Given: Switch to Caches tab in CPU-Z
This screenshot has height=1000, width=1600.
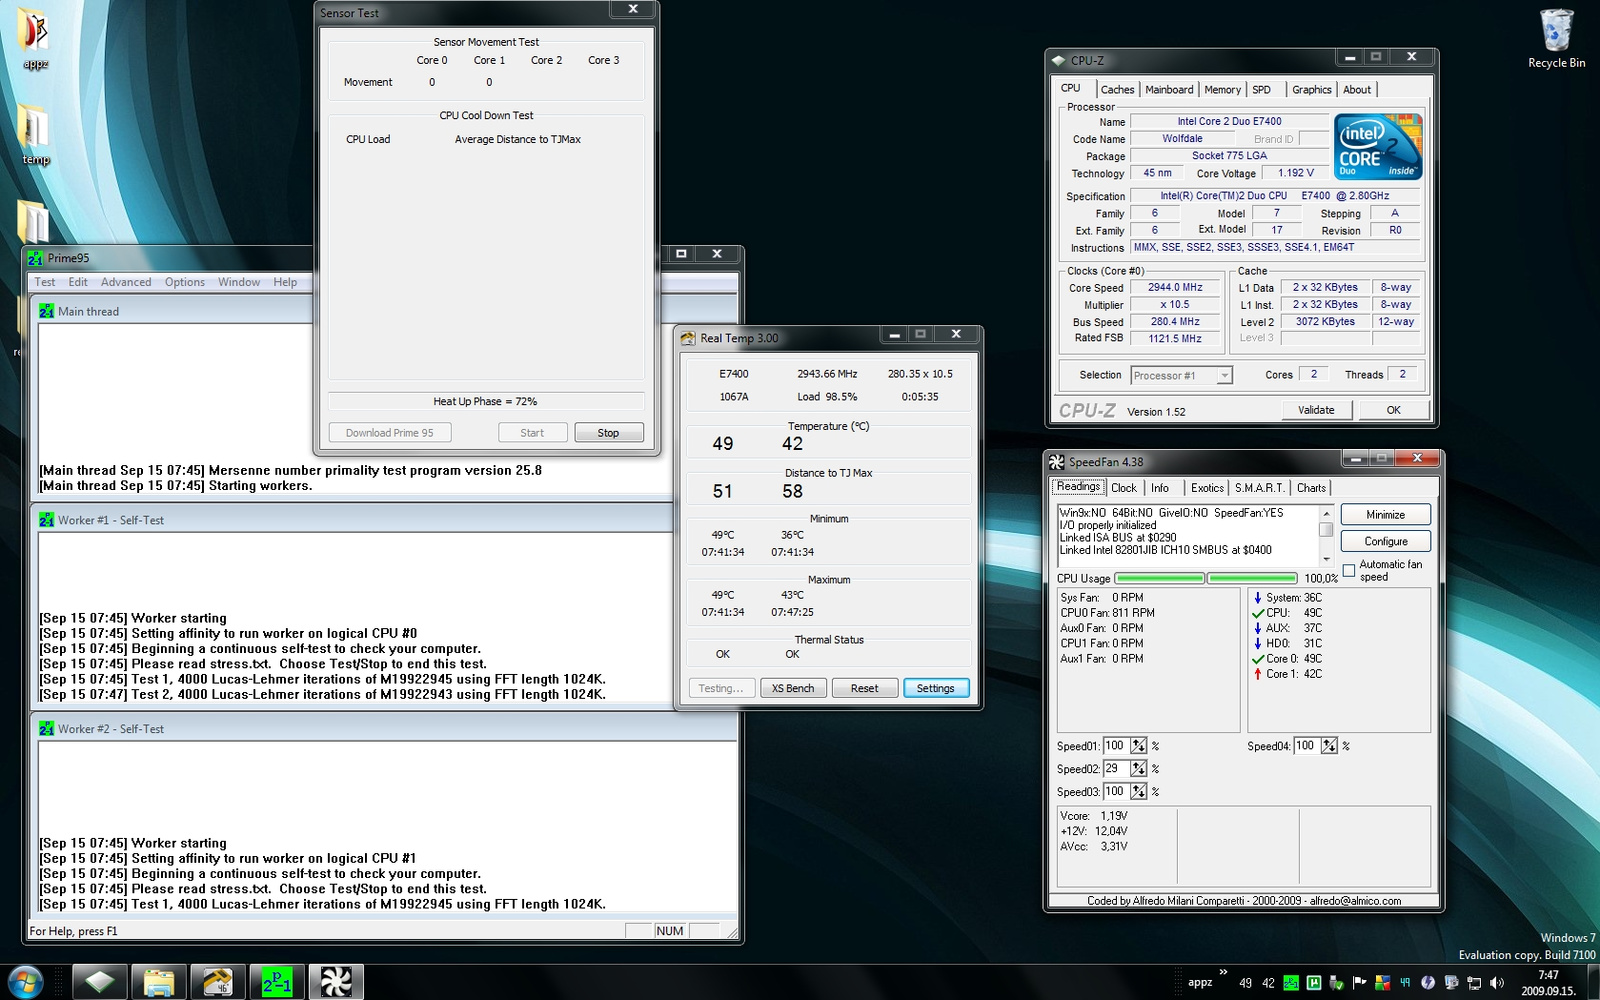Looking at the screenshot, I should tap(1117, 90).
